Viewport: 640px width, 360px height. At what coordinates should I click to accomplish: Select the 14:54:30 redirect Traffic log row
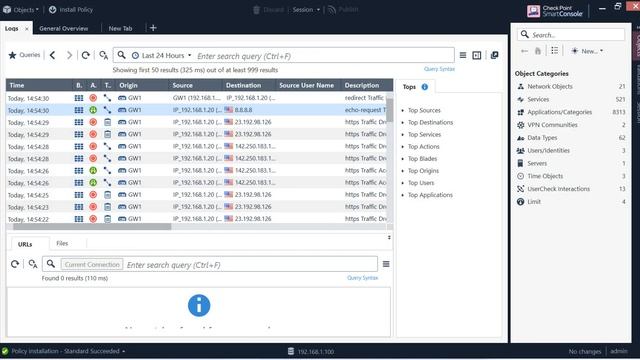tap(196, 98)
